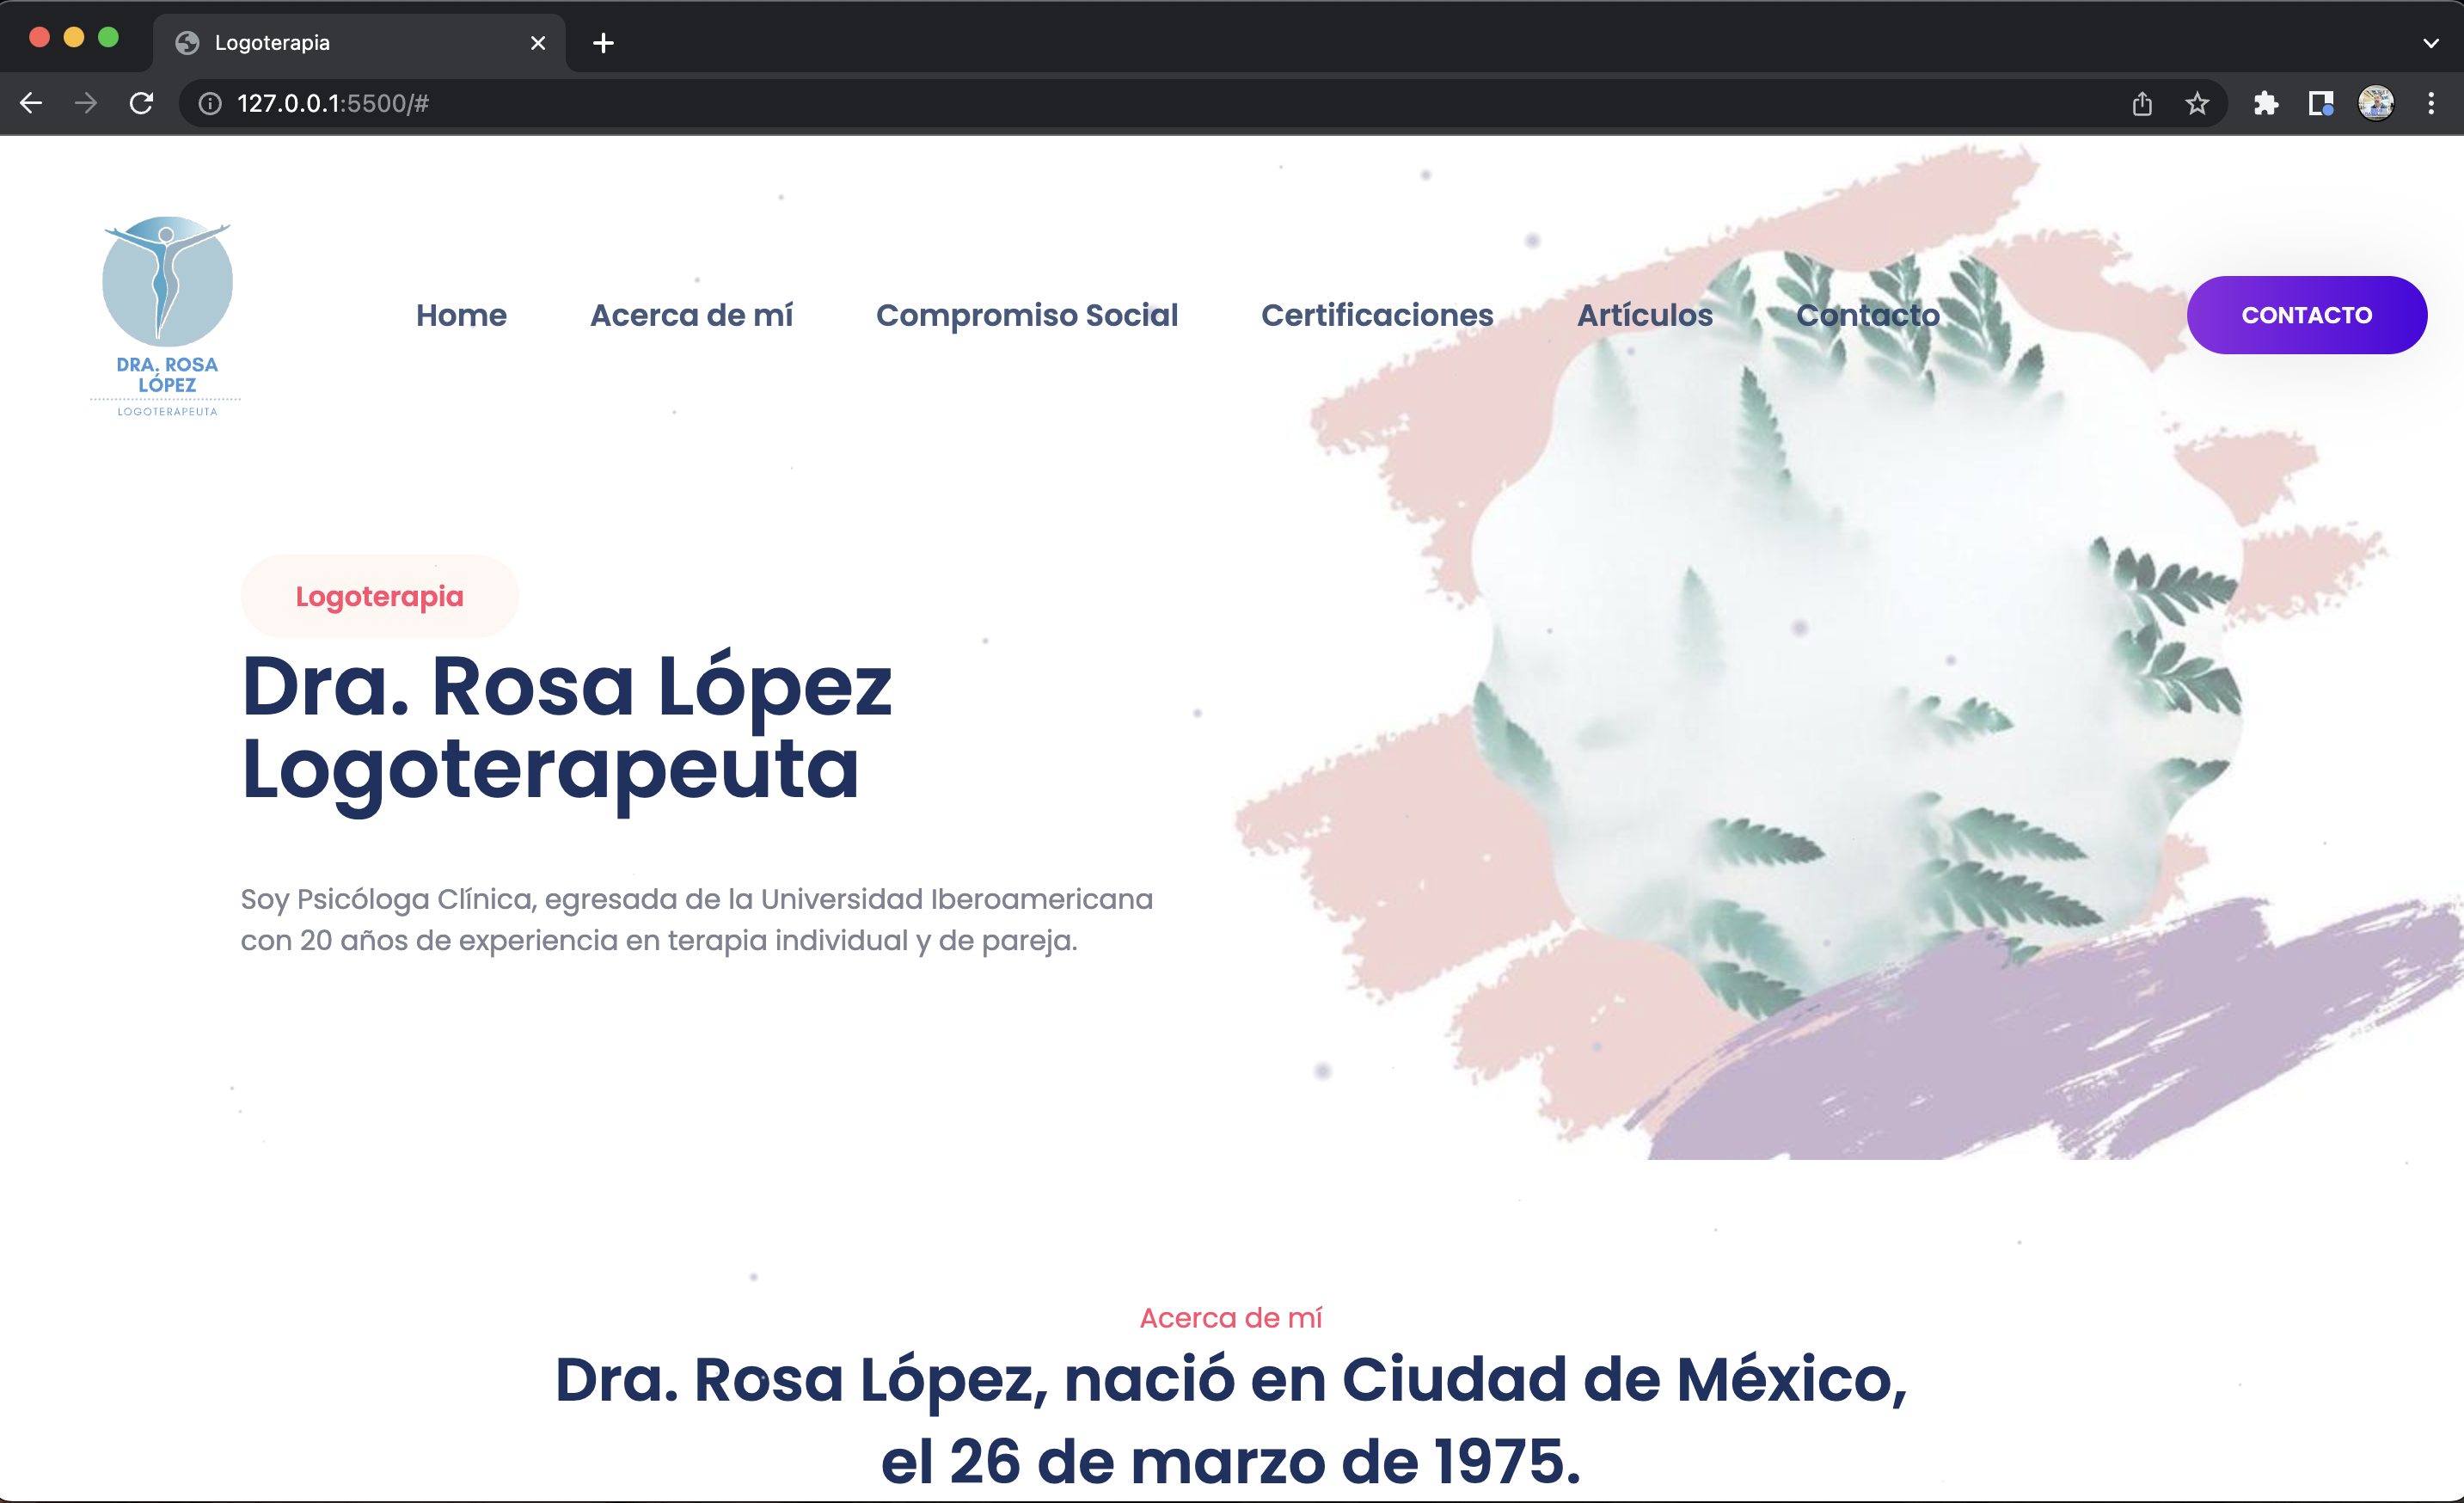Click the Dra. Rosa López logo
2464x1503 pixels.
coord(167,315)
